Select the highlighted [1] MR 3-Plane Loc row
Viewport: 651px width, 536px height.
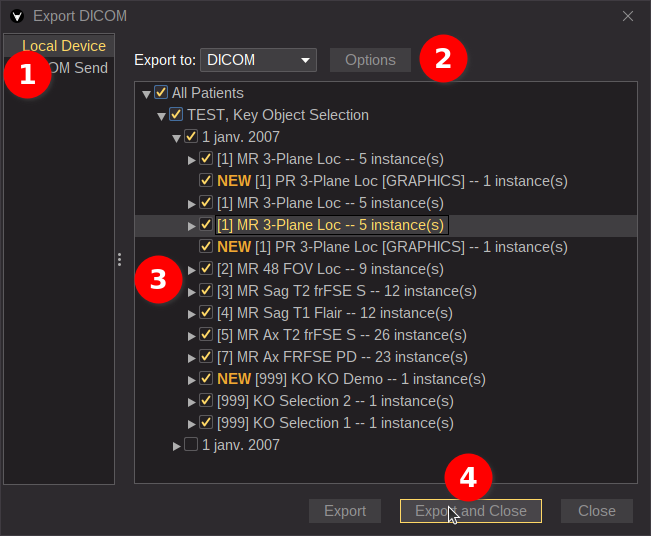tap(330, 225)
